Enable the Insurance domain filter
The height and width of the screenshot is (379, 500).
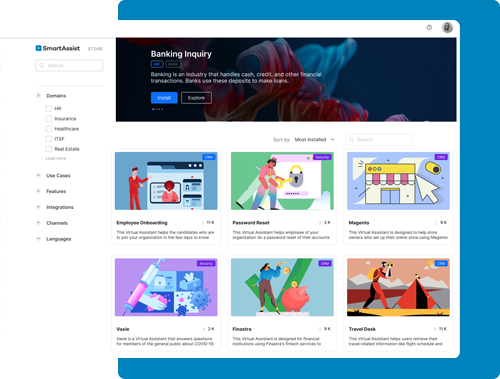click(x=49, y=119)
